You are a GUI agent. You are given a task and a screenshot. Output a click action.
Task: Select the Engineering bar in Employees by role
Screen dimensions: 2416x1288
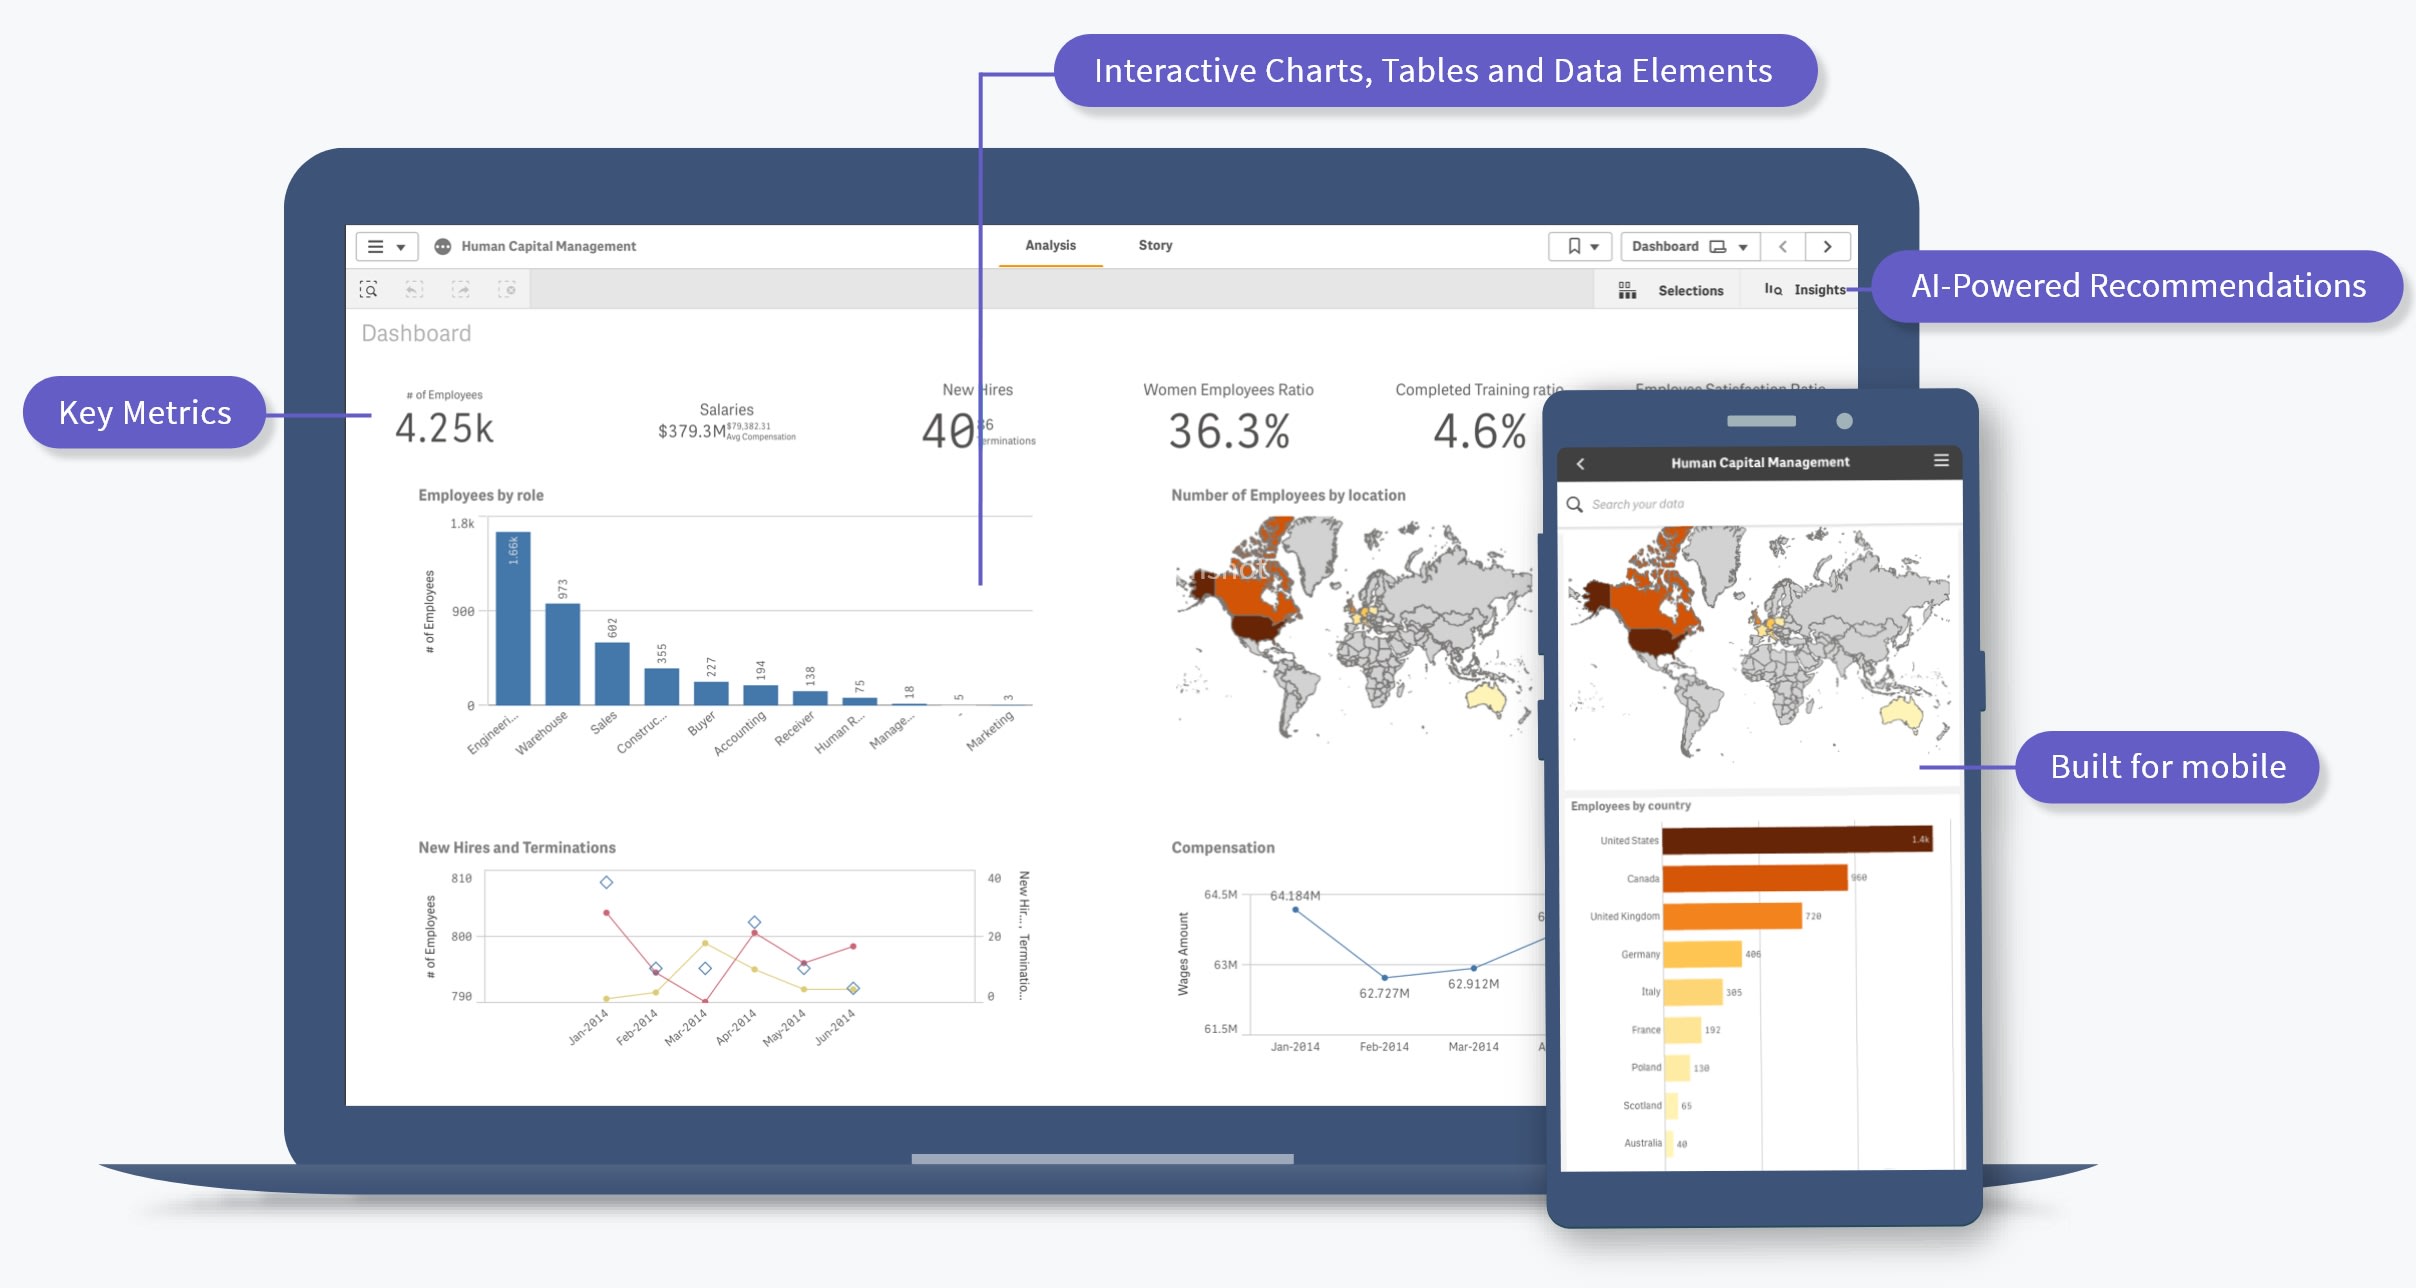point(513,620)
